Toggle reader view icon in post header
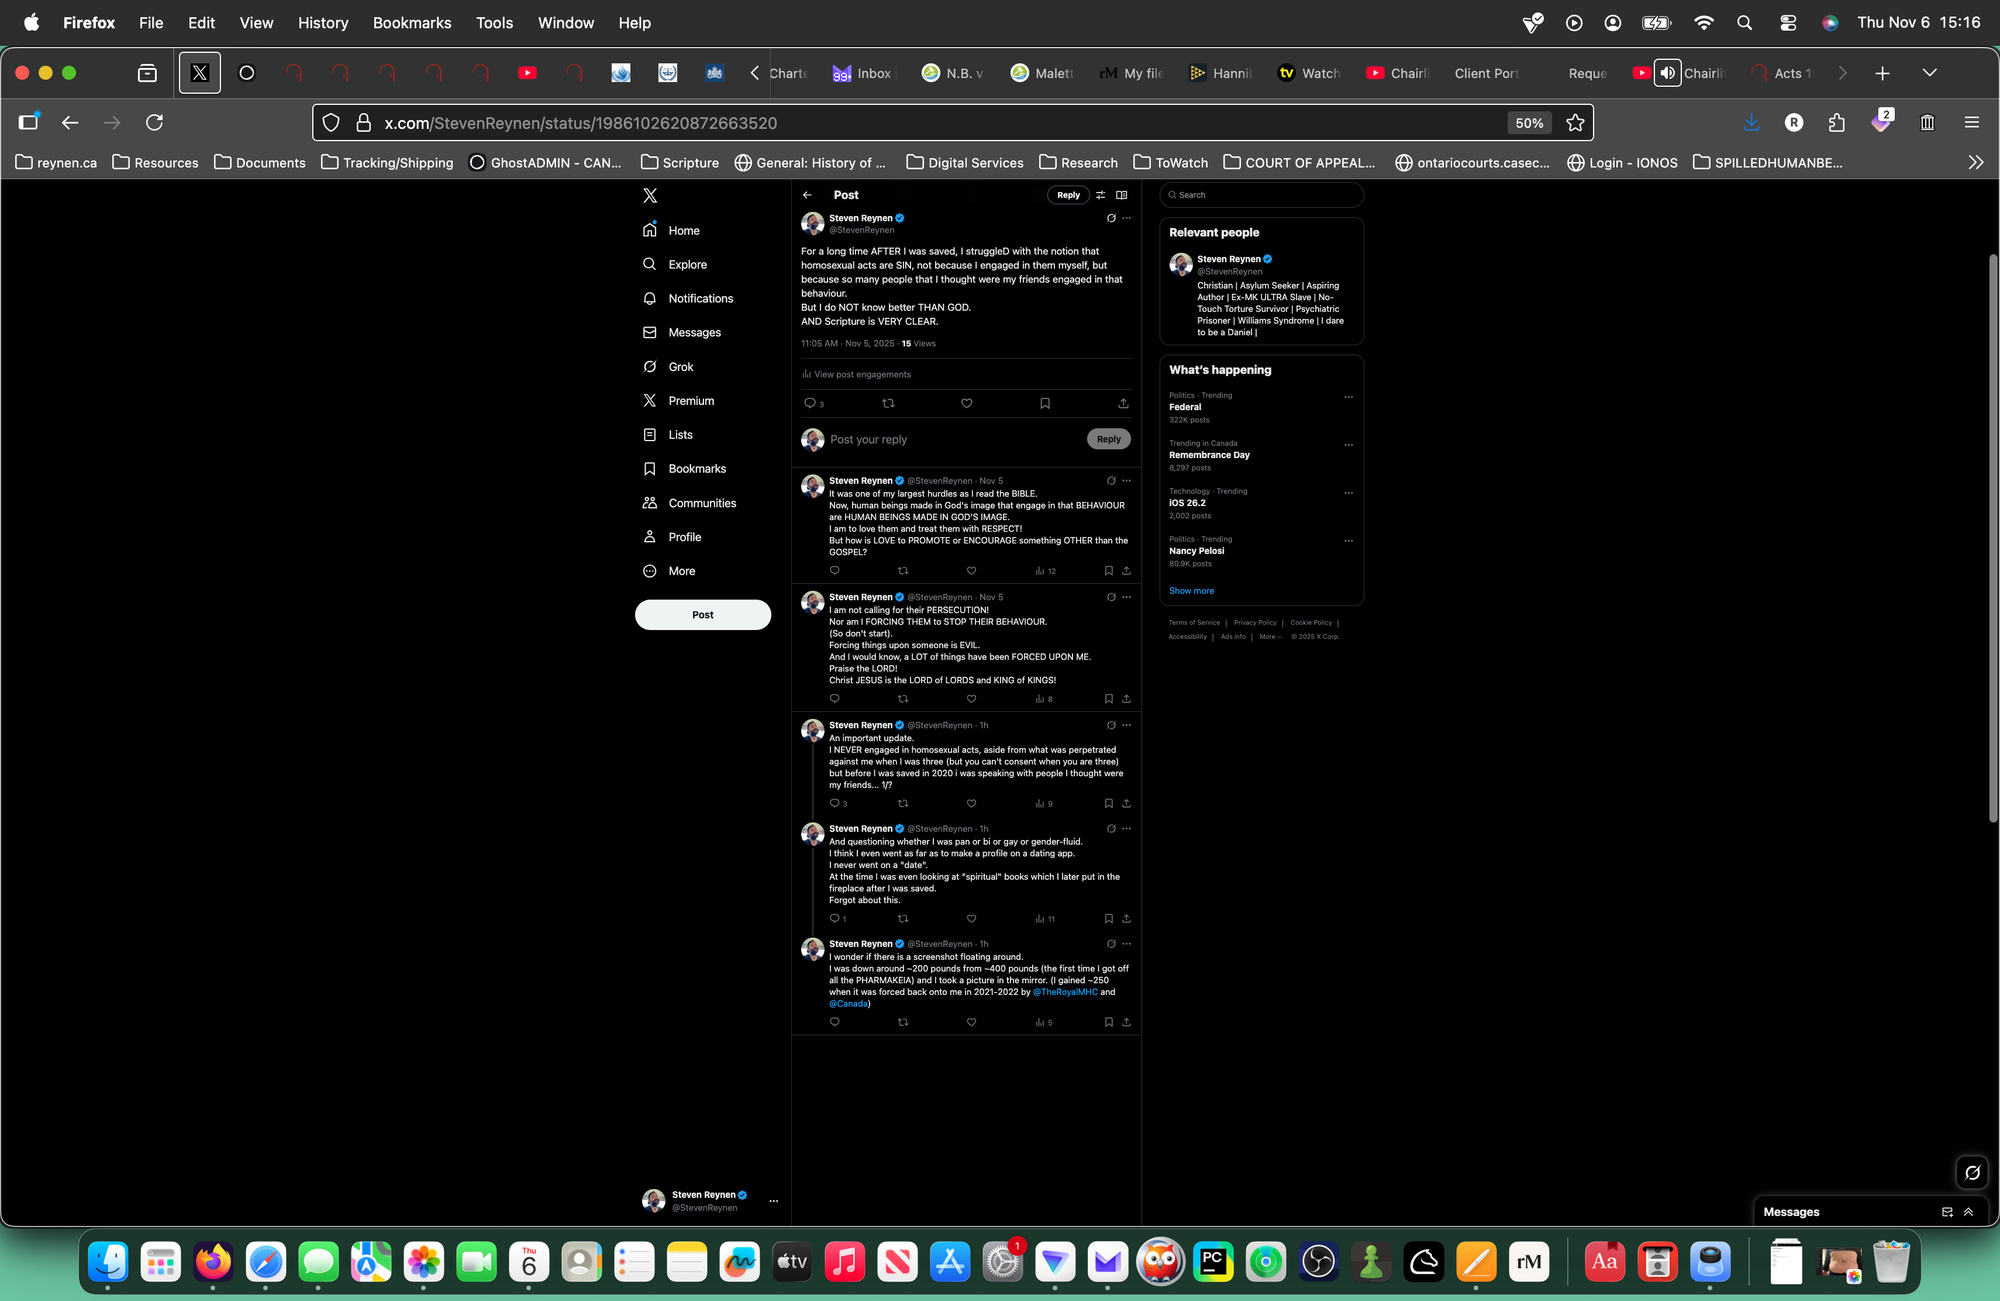2000x1301 pixels. (1122, 195)
